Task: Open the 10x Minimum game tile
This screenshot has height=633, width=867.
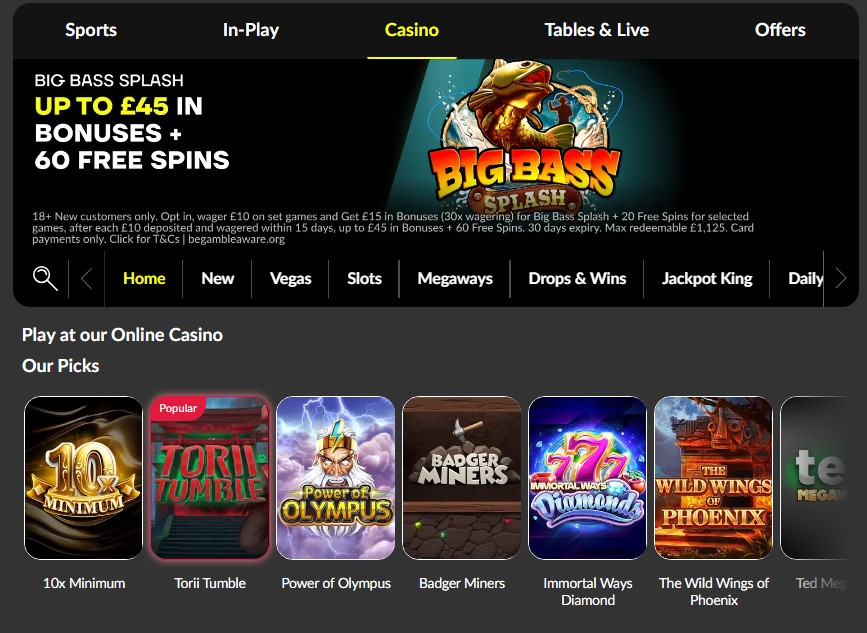Action: (83, 478)
